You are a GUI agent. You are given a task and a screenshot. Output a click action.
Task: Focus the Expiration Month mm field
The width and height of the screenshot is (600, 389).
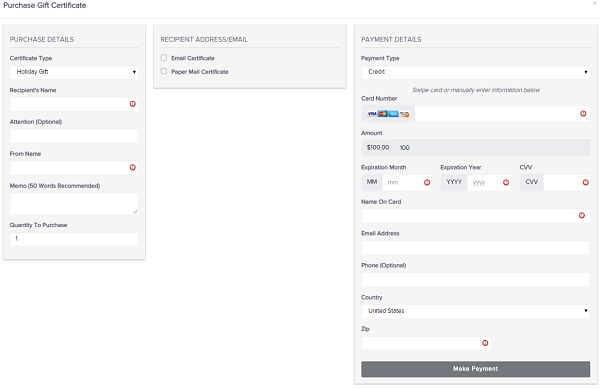point(407,182)
